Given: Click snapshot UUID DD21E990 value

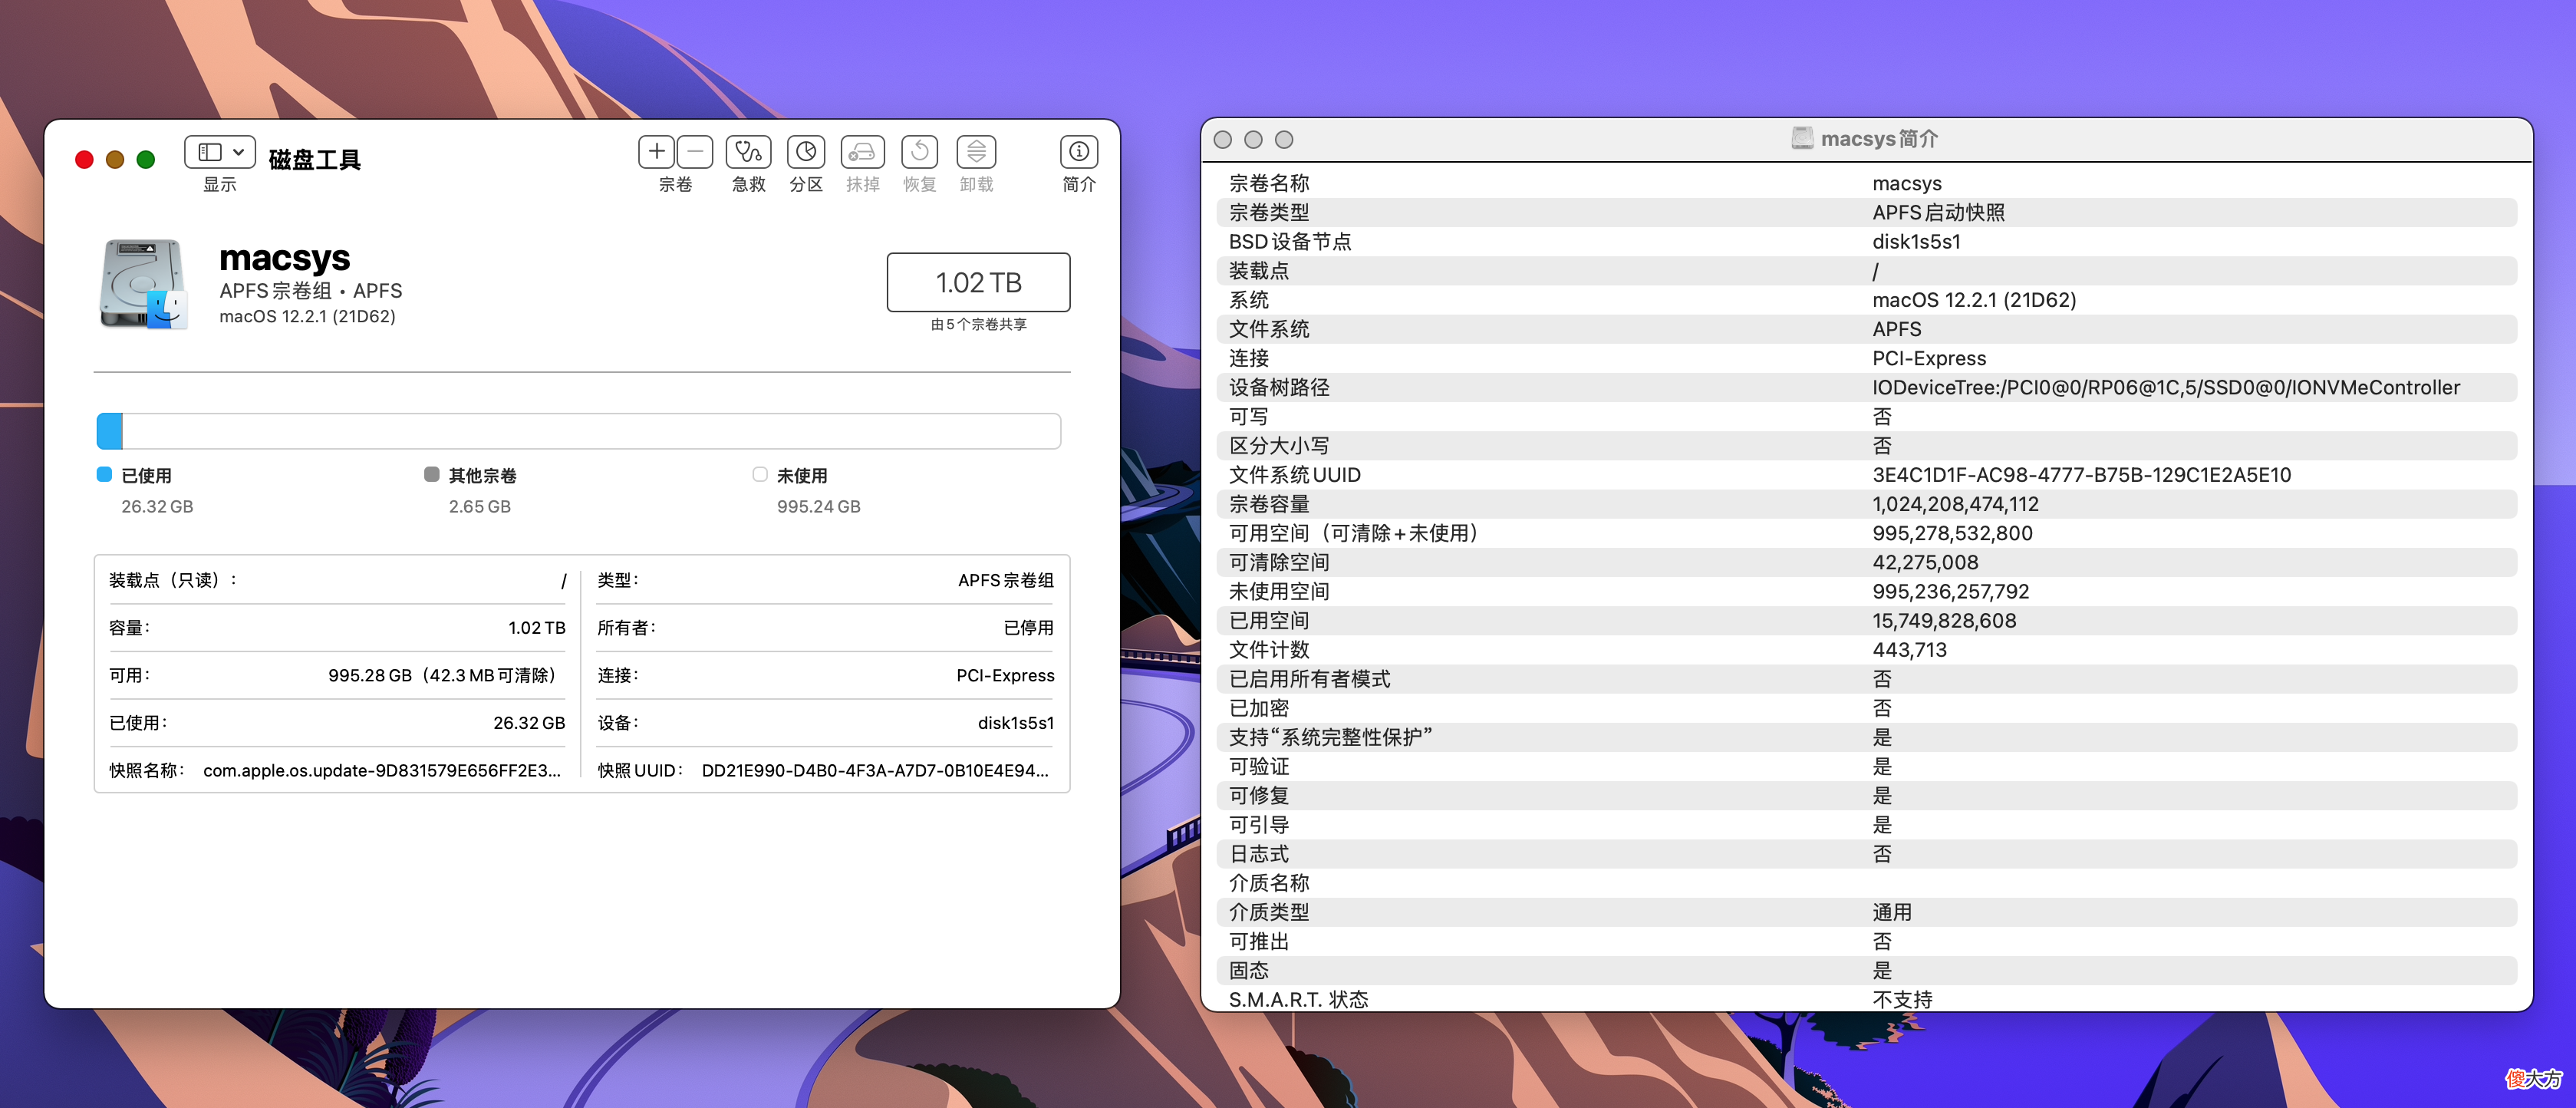Looking at the screenshot, I should click(875, 771).
